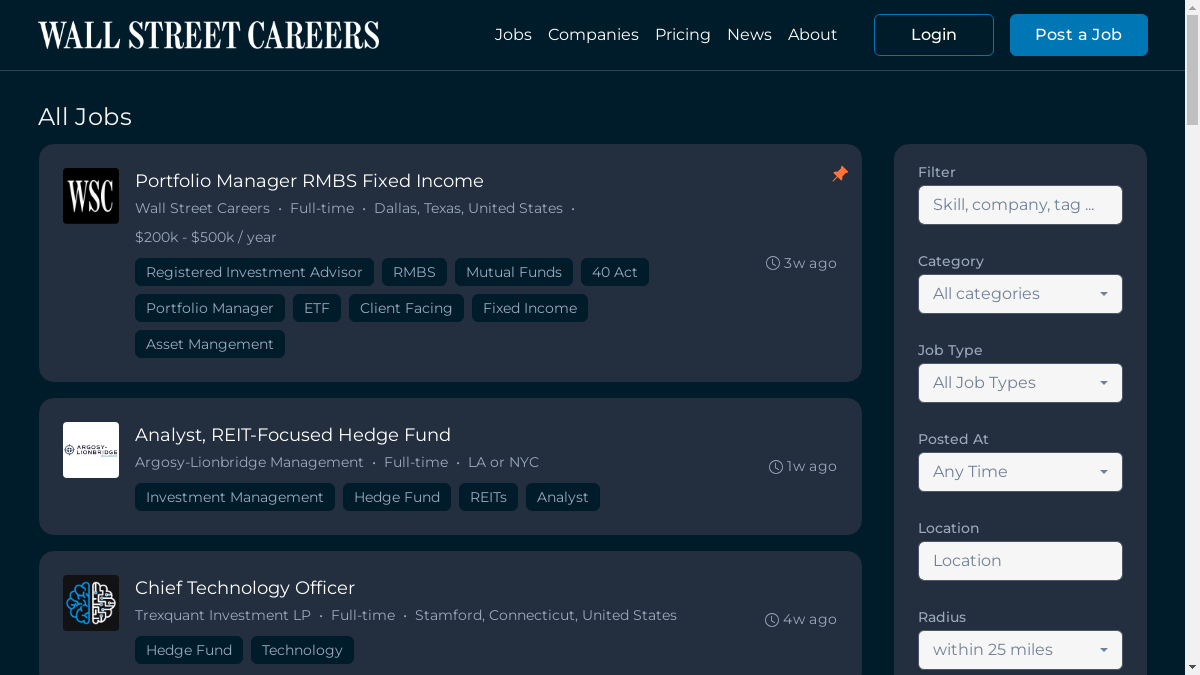Open the Pricing page in navigation
The height and width of the screenshot is (675, 1200).
click(683, 35)
